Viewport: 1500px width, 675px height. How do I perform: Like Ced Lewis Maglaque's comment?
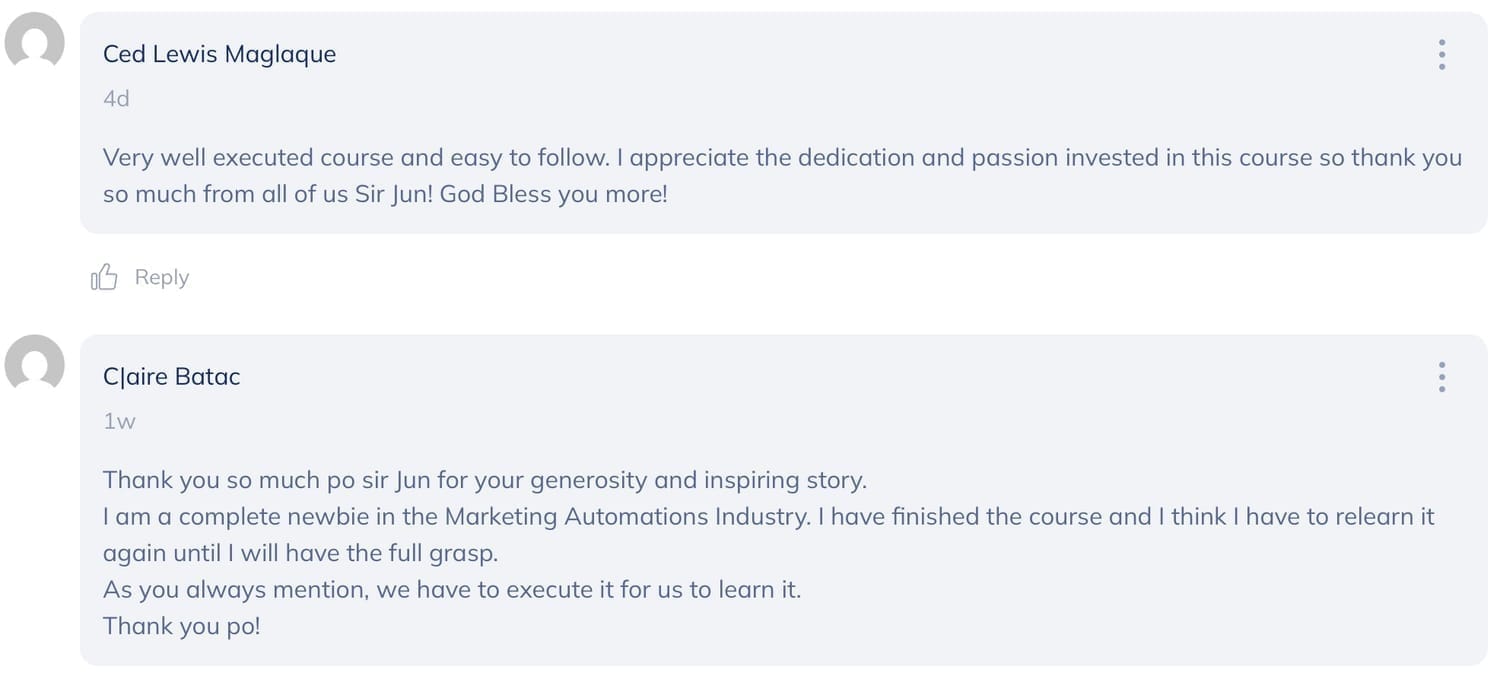point(104,277)
